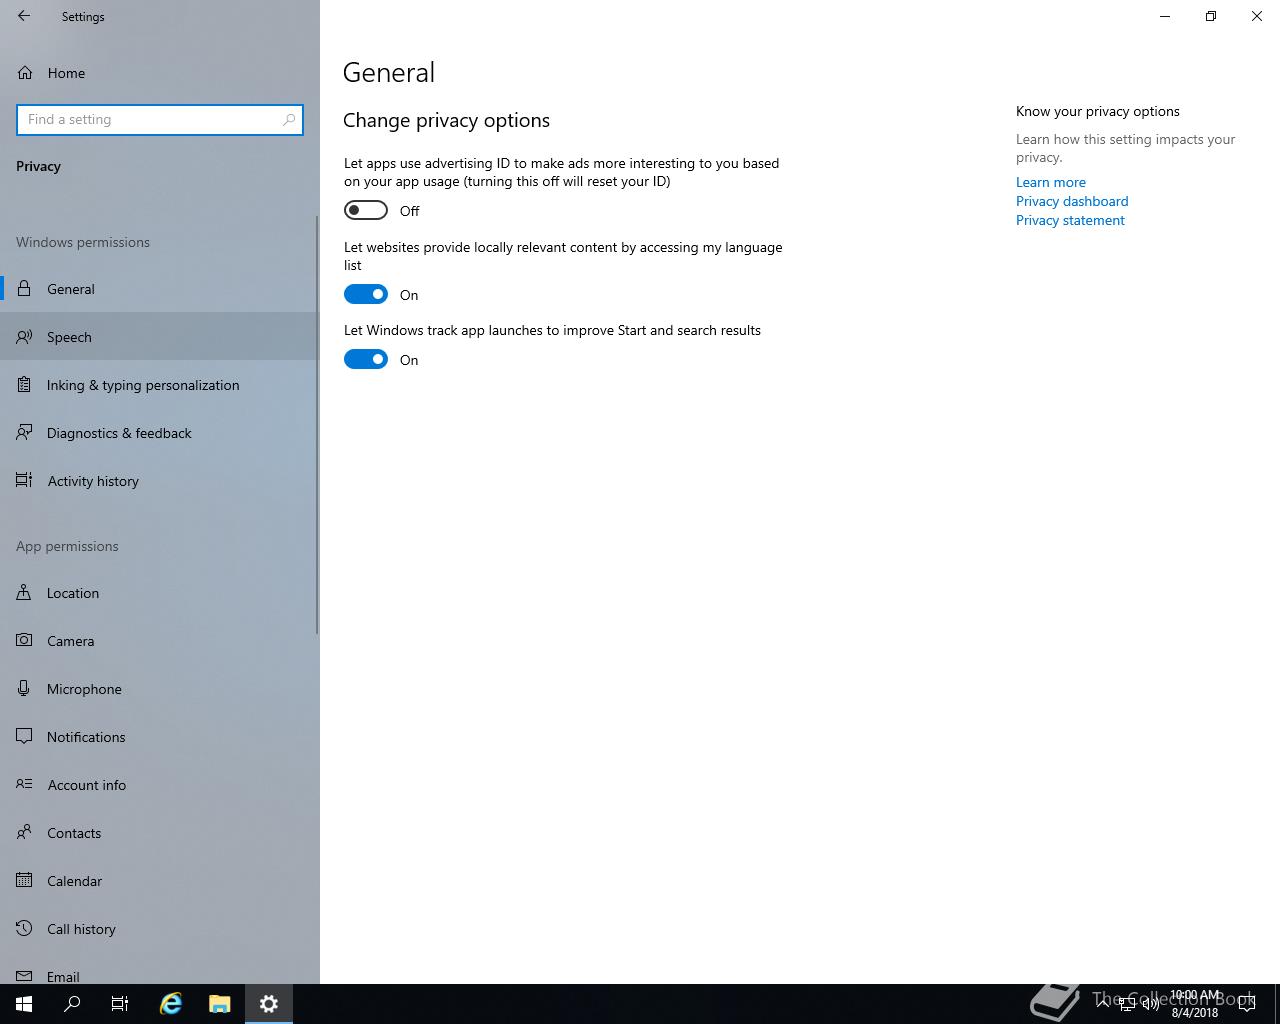Click the Call history phone icon
The width and height of the screenshot is (1280, 1024).
pos(24,929)
